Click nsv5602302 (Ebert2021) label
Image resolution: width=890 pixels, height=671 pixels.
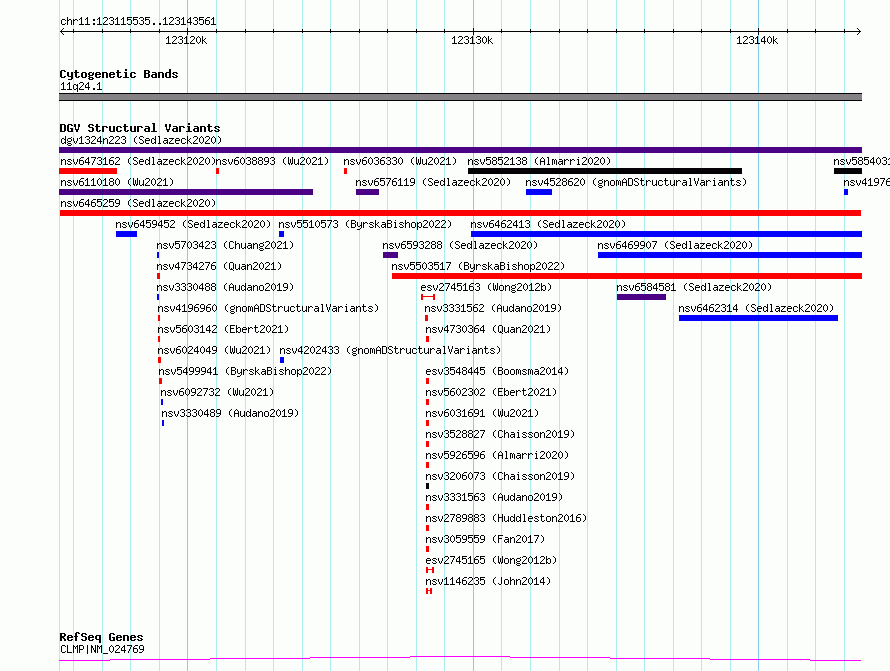(491, 392)
